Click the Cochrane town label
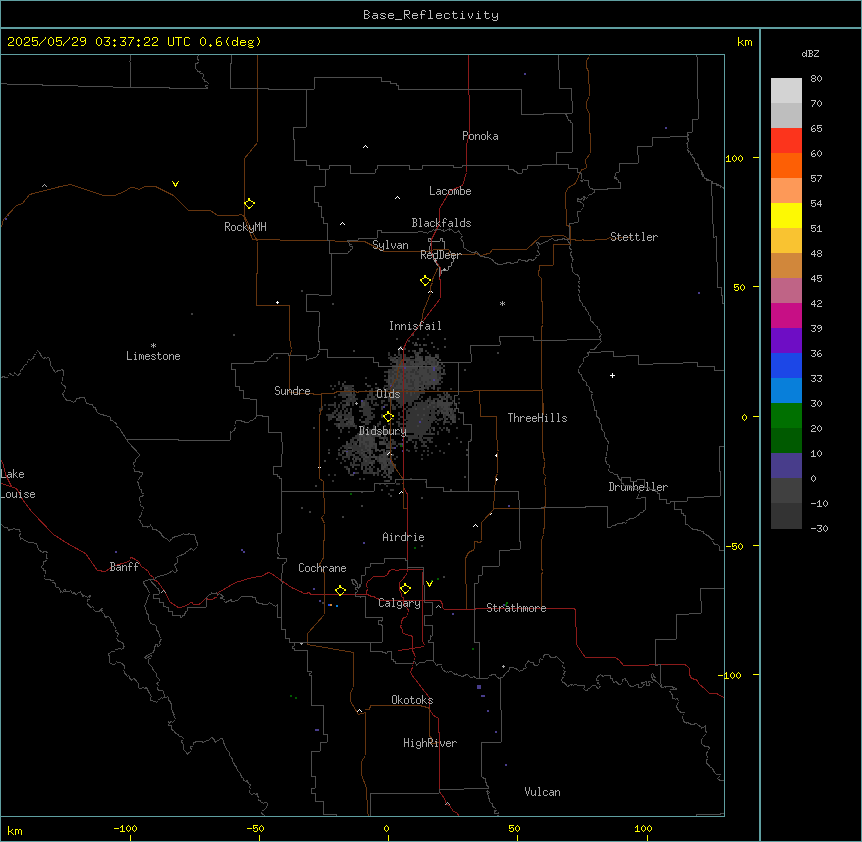The image size is (862, 842). pos(322,568)
